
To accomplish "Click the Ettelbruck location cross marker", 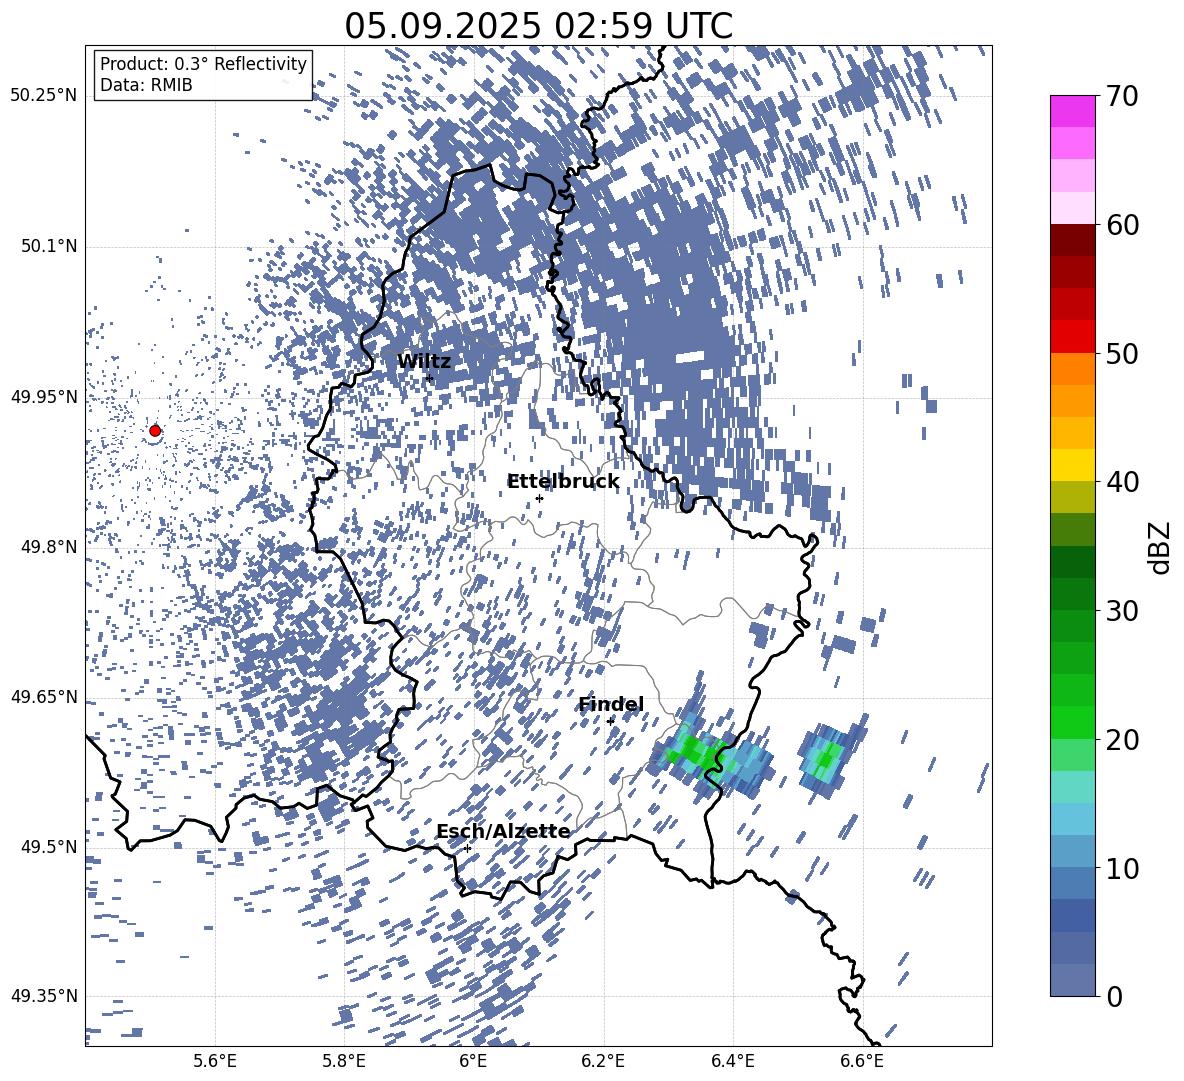I will pos(539,498).
